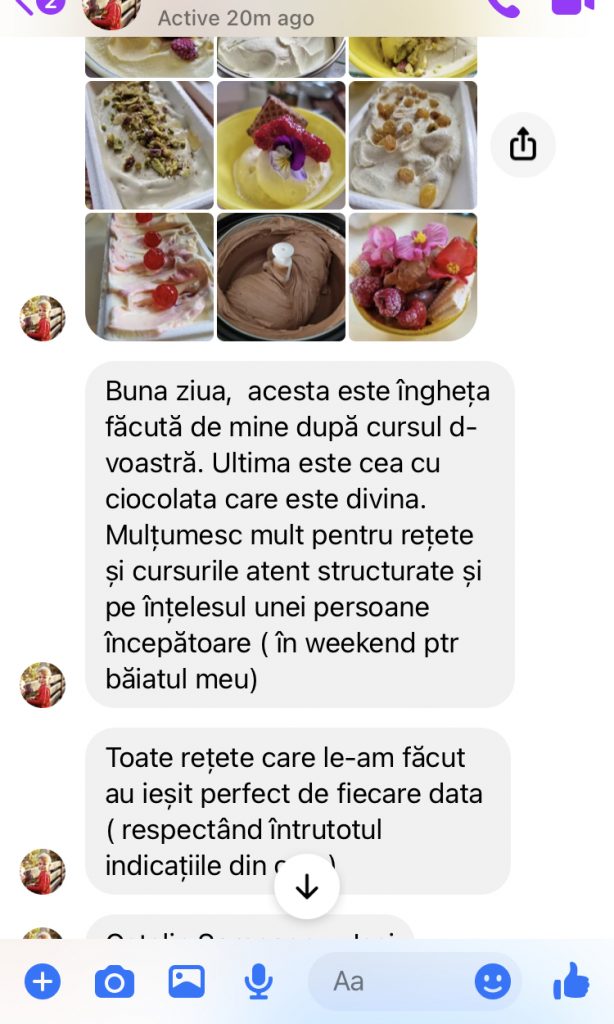Go back using the top-left arrow
614x1024 pixels.
pos(24,7)
